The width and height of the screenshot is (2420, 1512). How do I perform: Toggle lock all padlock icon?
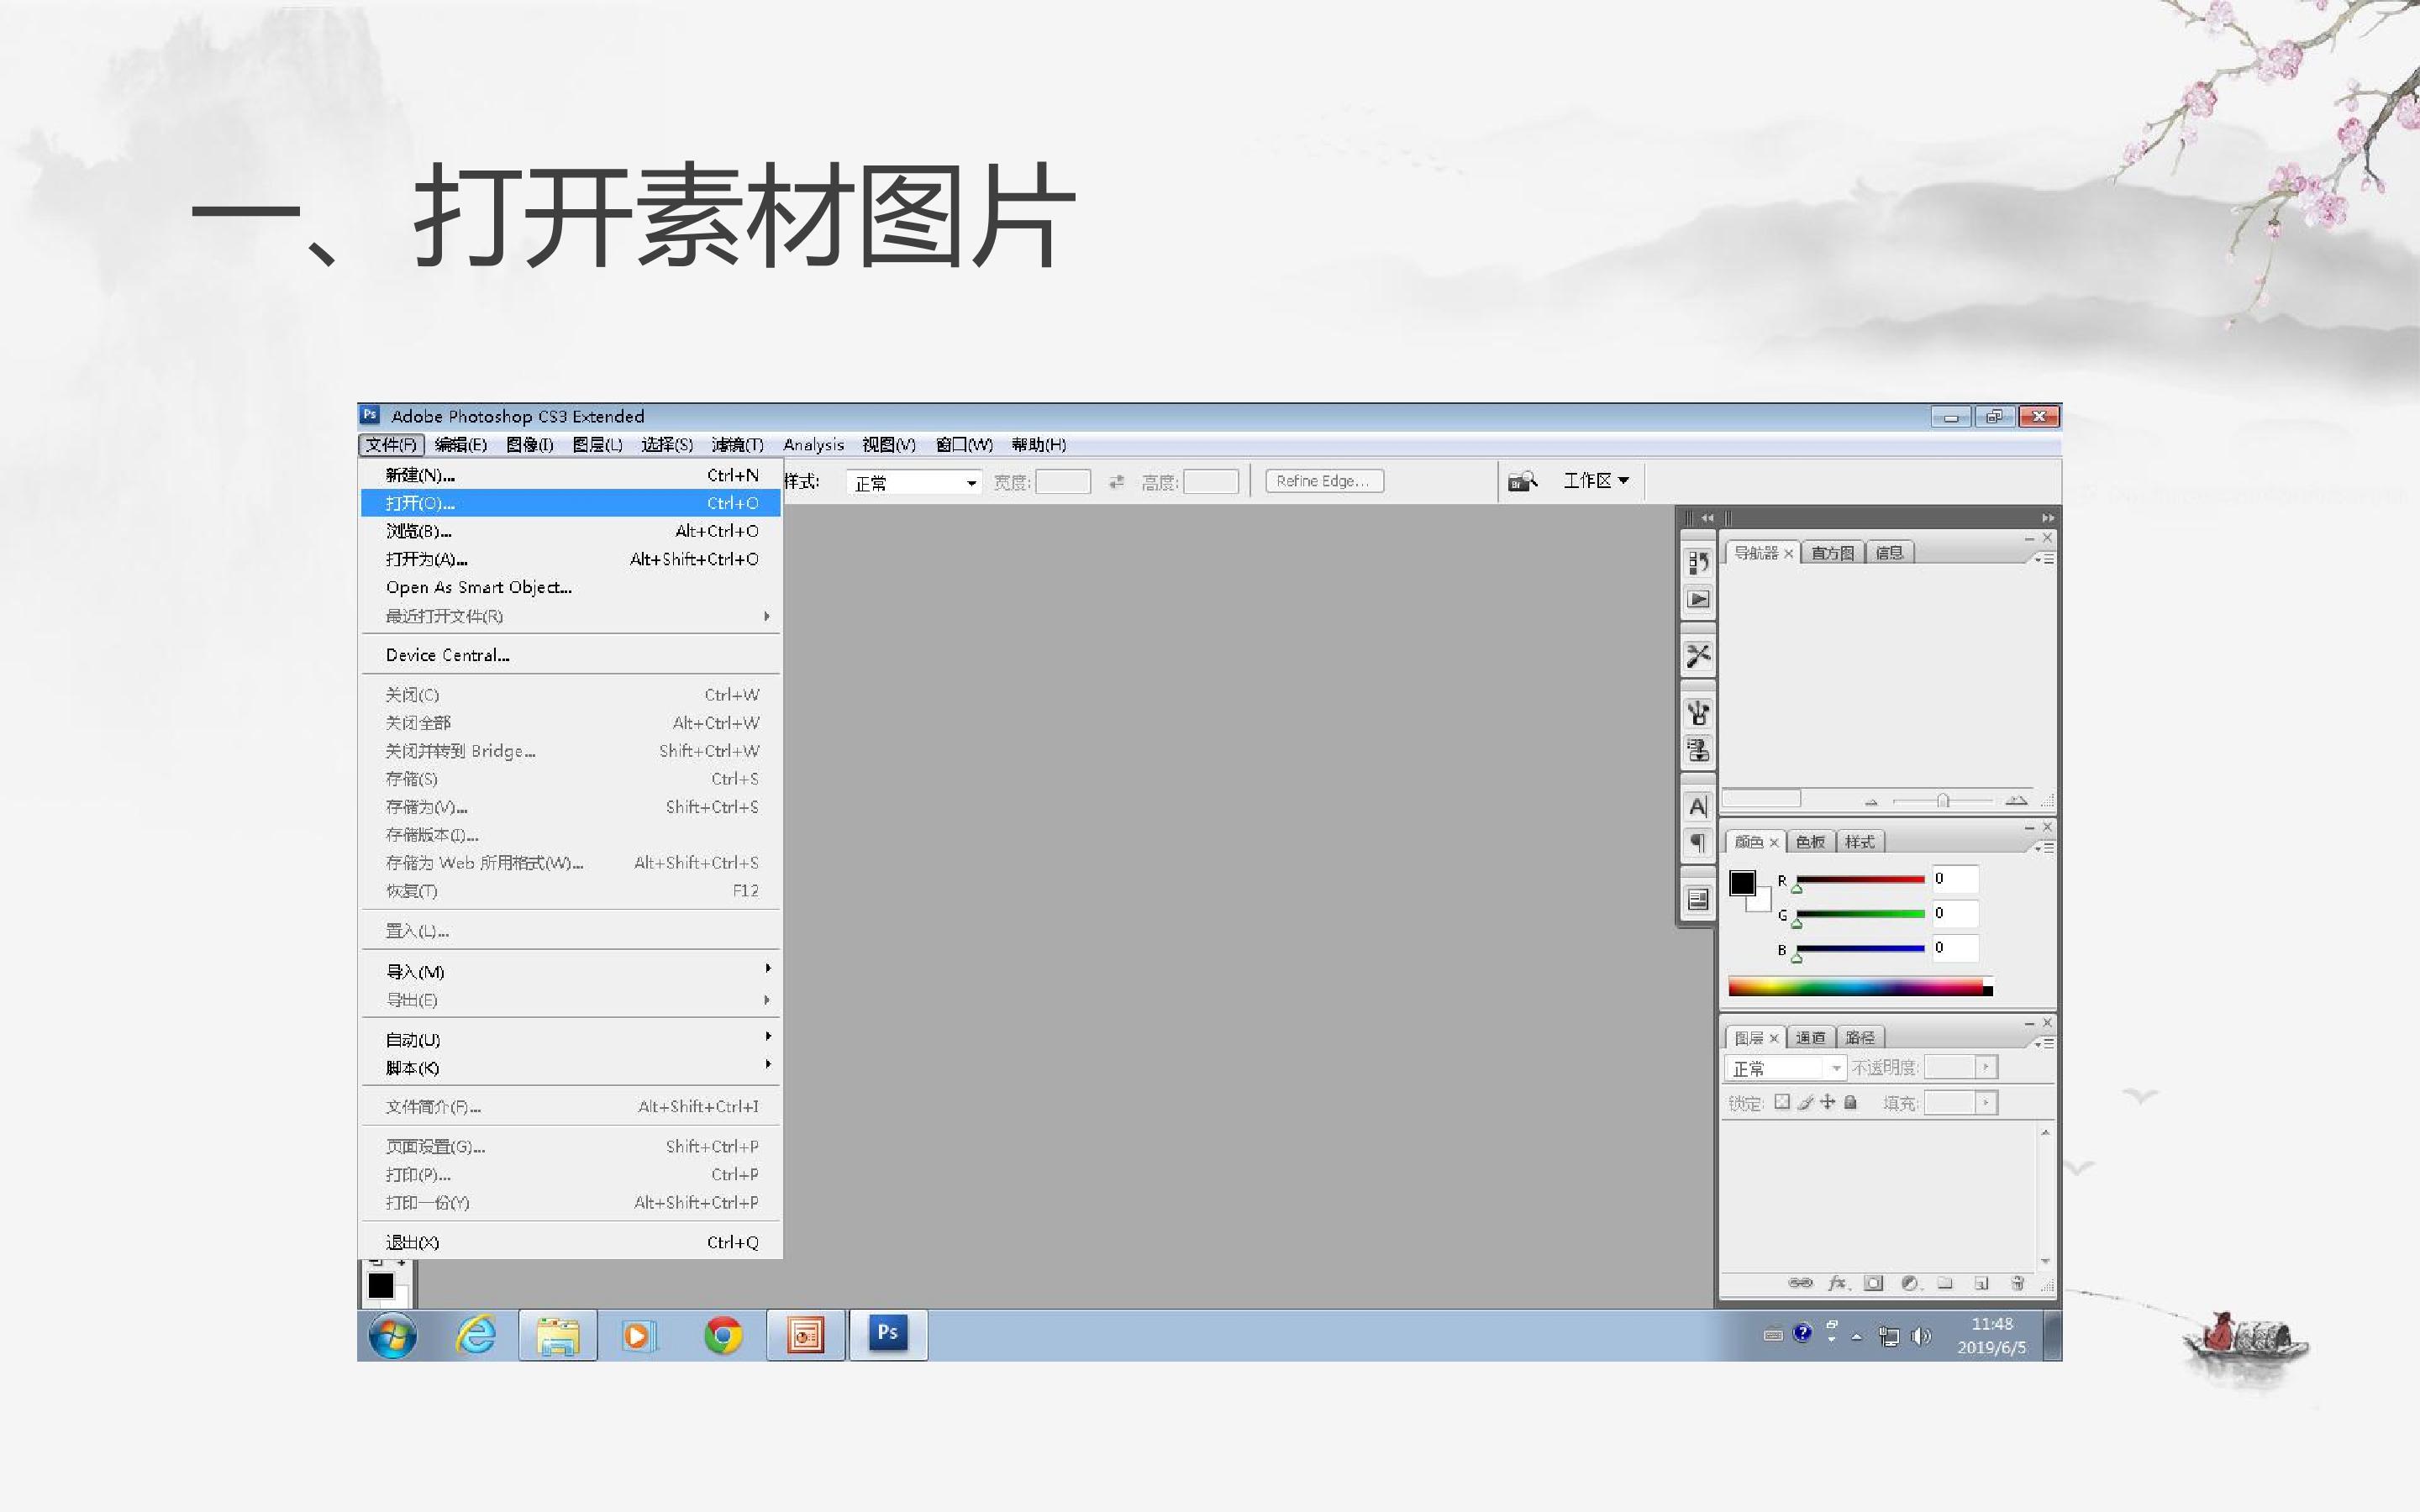click(1851, 1102)
